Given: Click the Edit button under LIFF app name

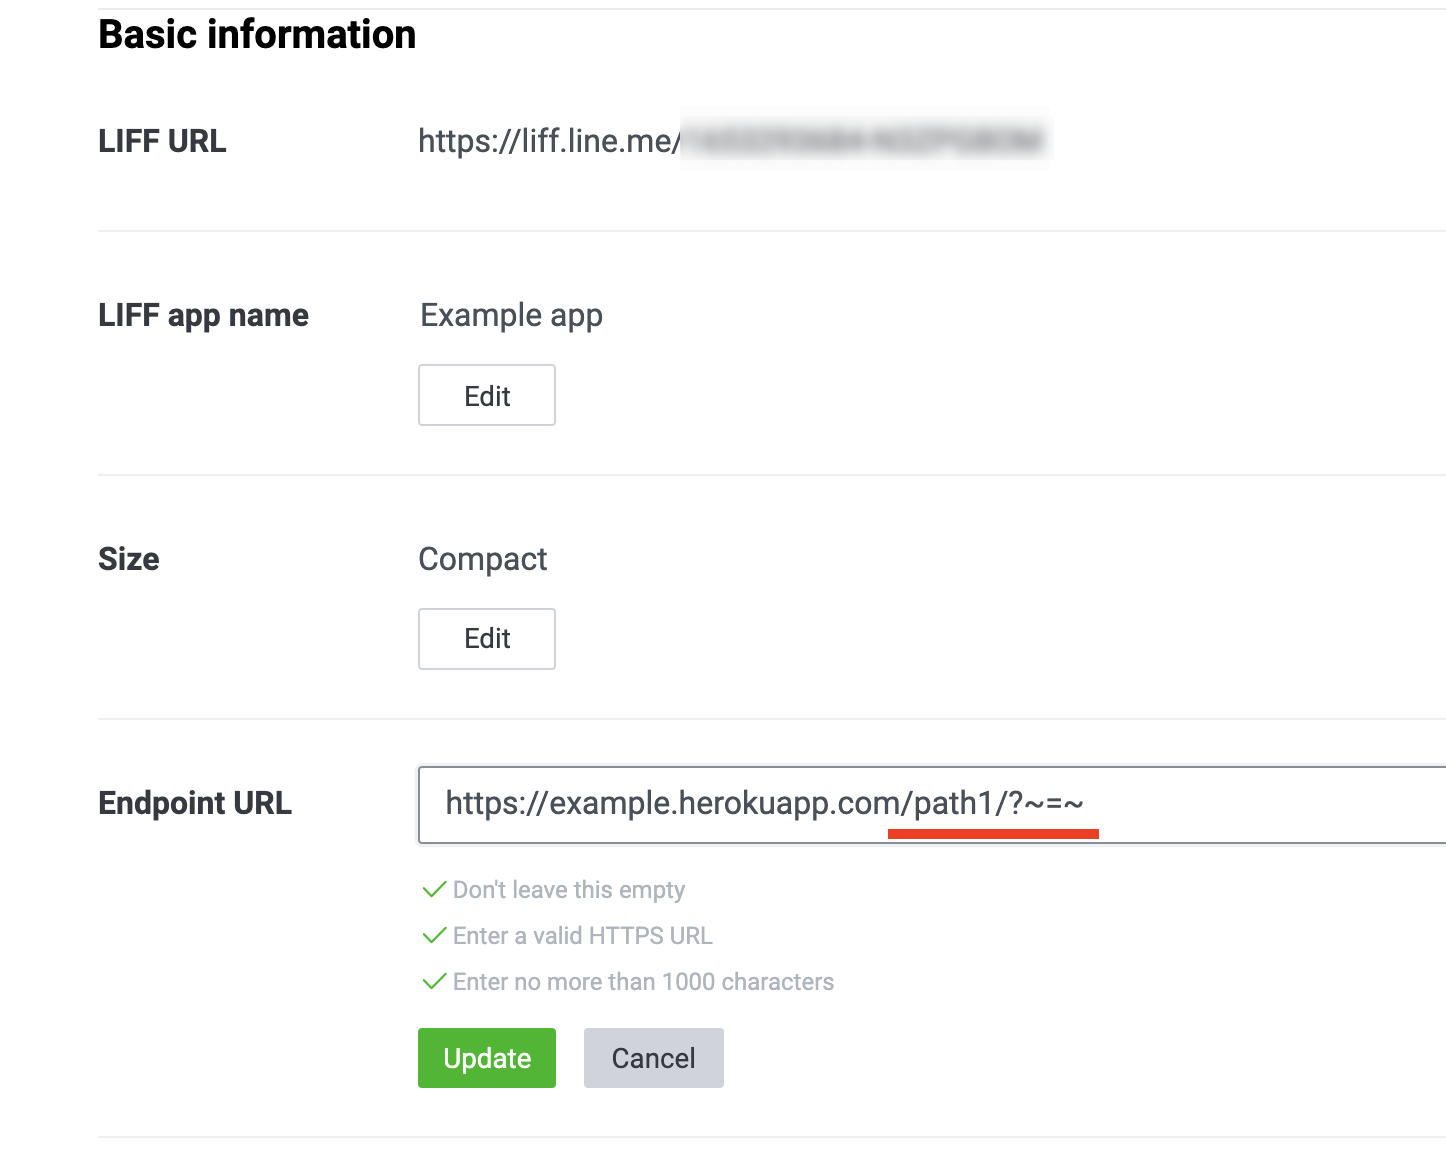Looking at the screenshot, I should coord(486,395).
